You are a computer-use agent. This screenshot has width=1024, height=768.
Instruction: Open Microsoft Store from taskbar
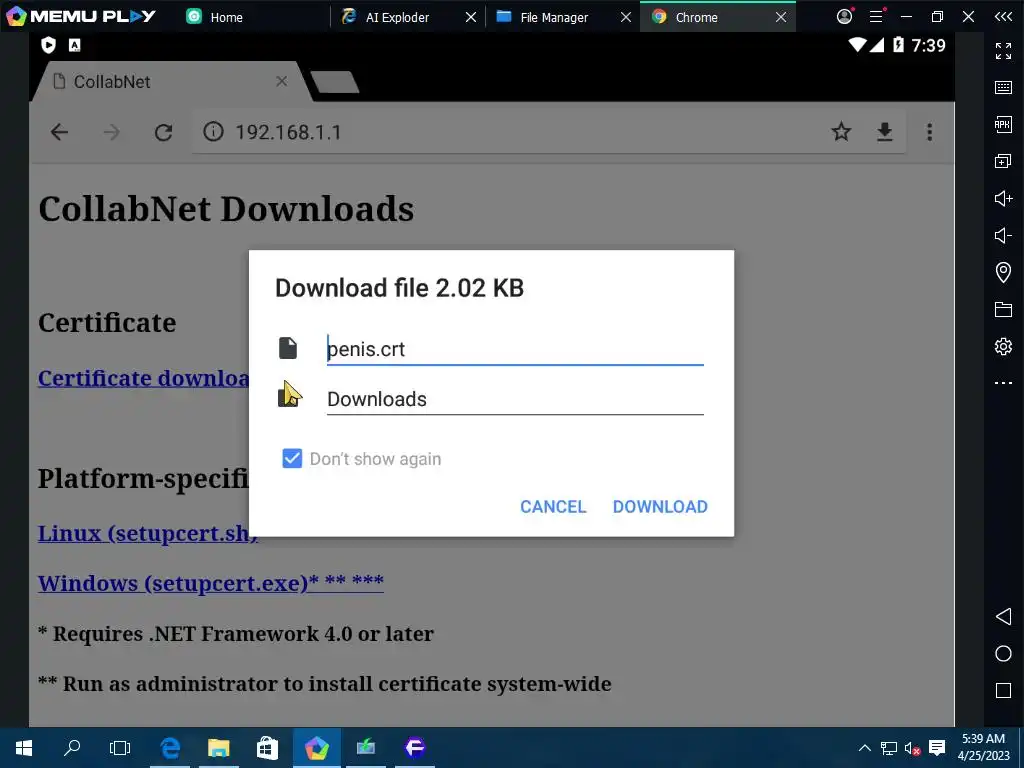pyautogui.click(x=267, y=748)
